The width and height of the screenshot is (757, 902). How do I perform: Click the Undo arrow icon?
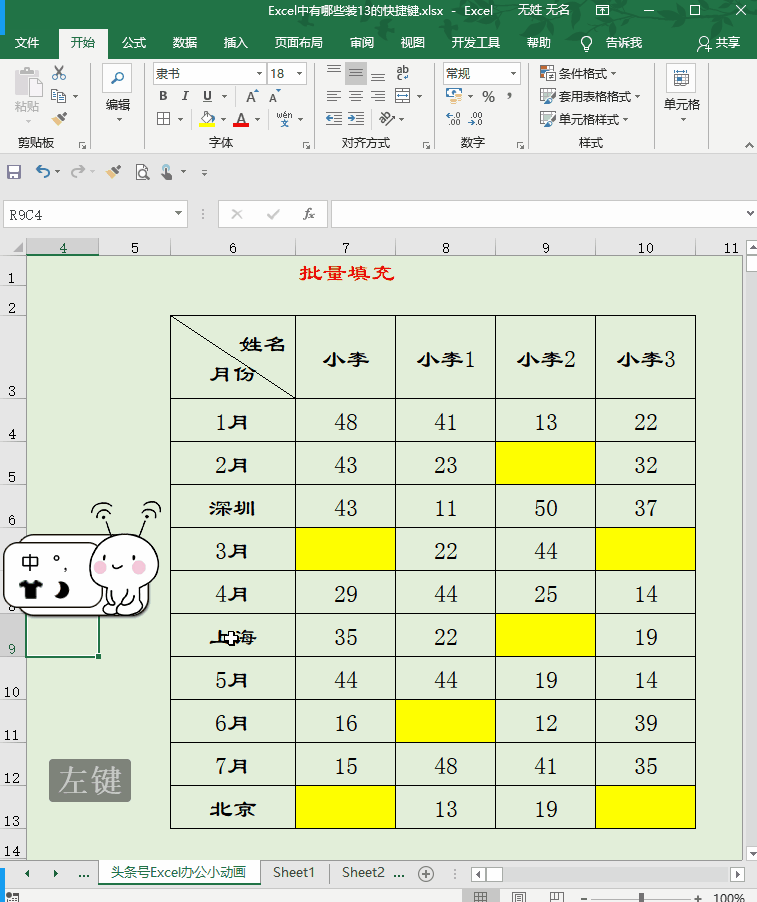43,171
